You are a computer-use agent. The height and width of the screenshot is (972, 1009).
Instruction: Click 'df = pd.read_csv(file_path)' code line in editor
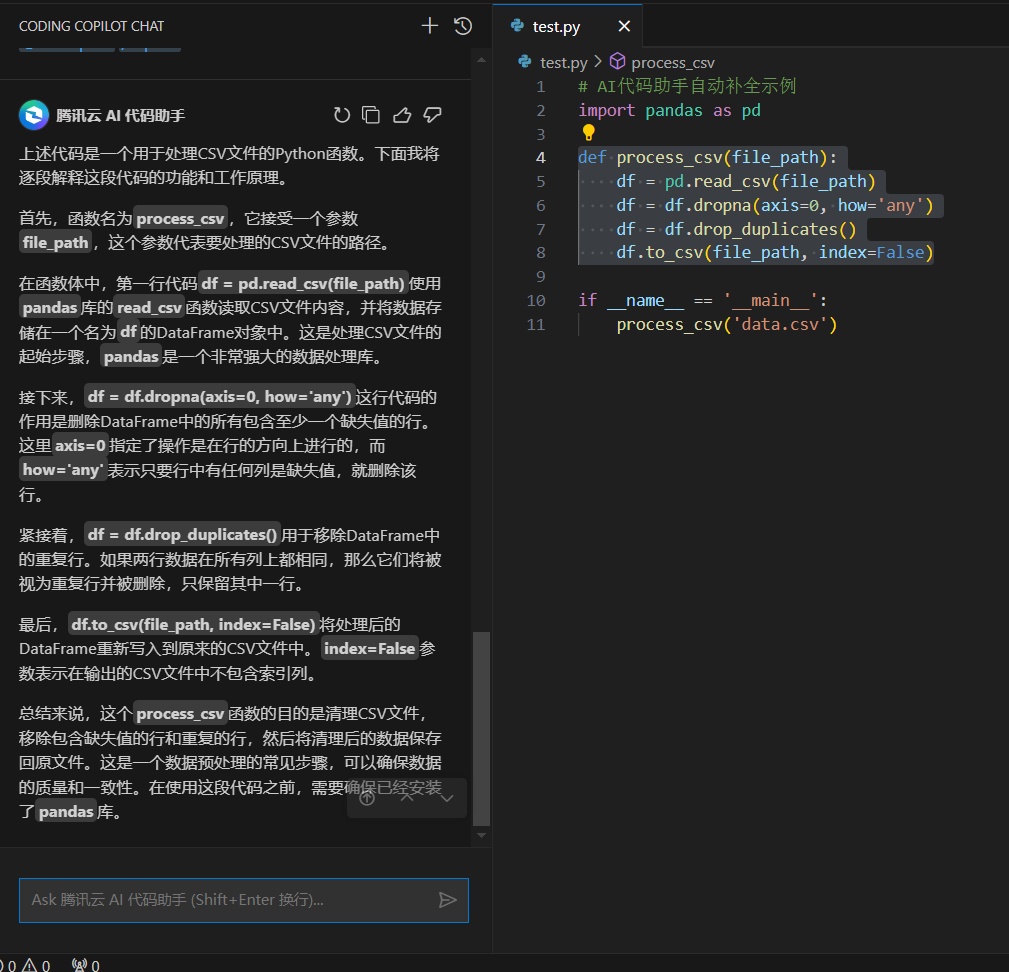coord(746,181)
